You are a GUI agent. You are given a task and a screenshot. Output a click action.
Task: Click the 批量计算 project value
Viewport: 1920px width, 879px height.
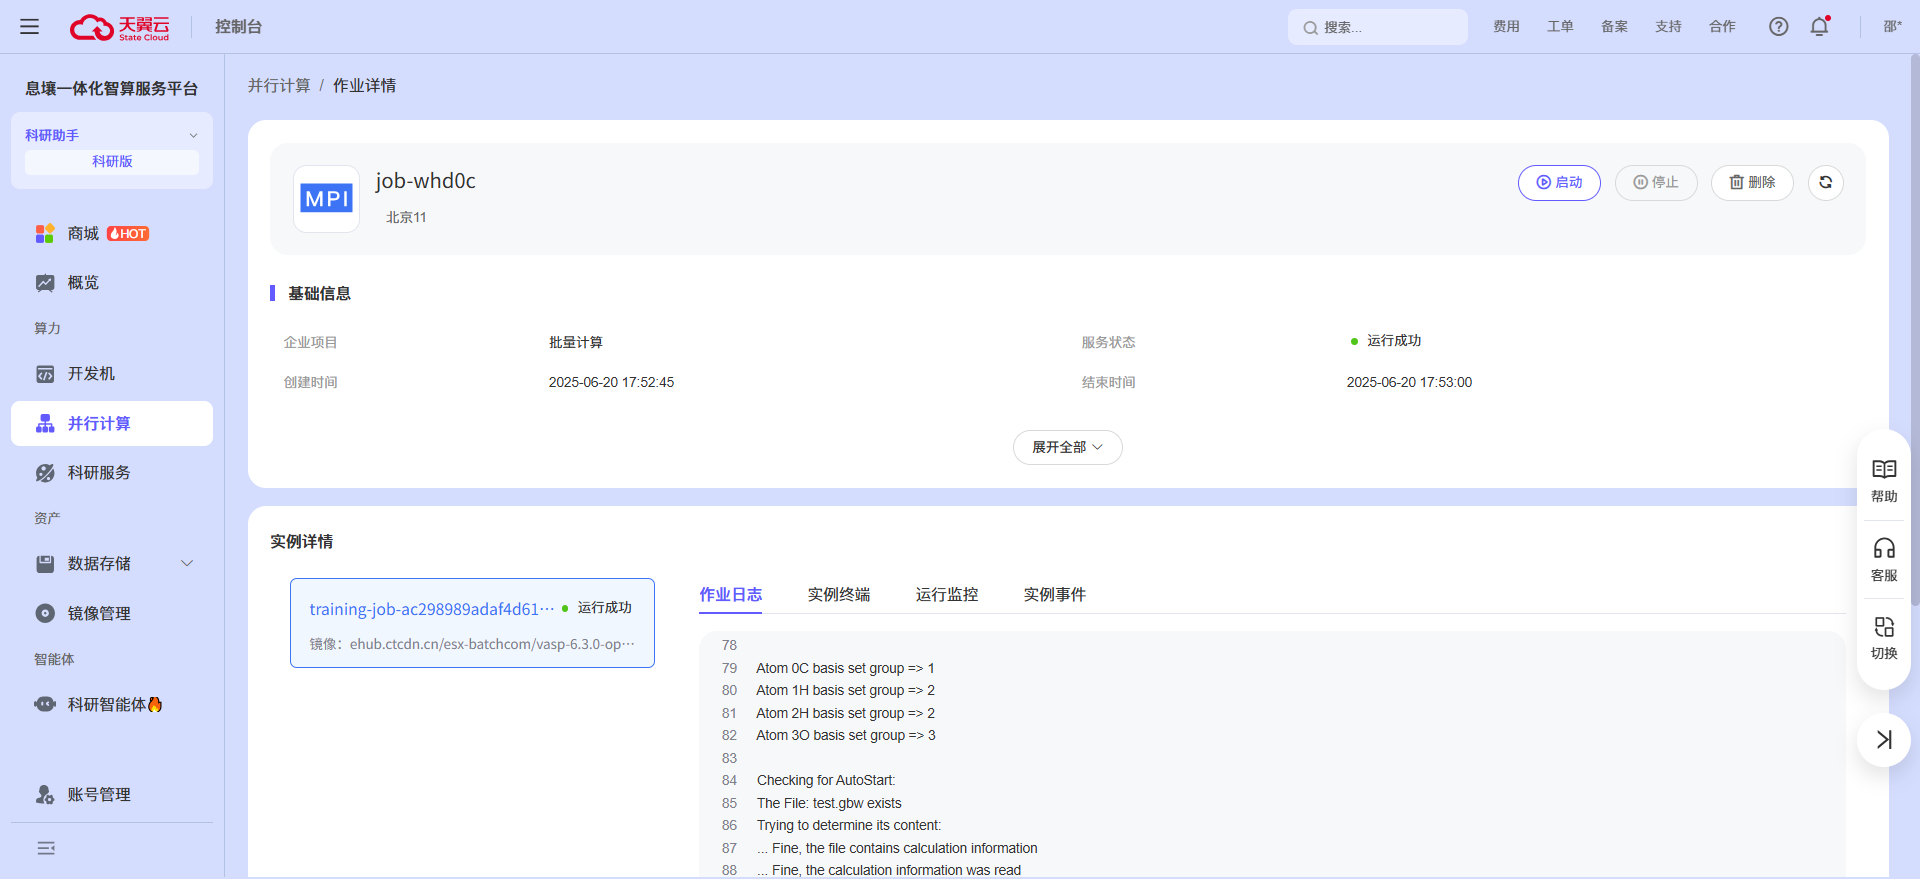point(576,342)
